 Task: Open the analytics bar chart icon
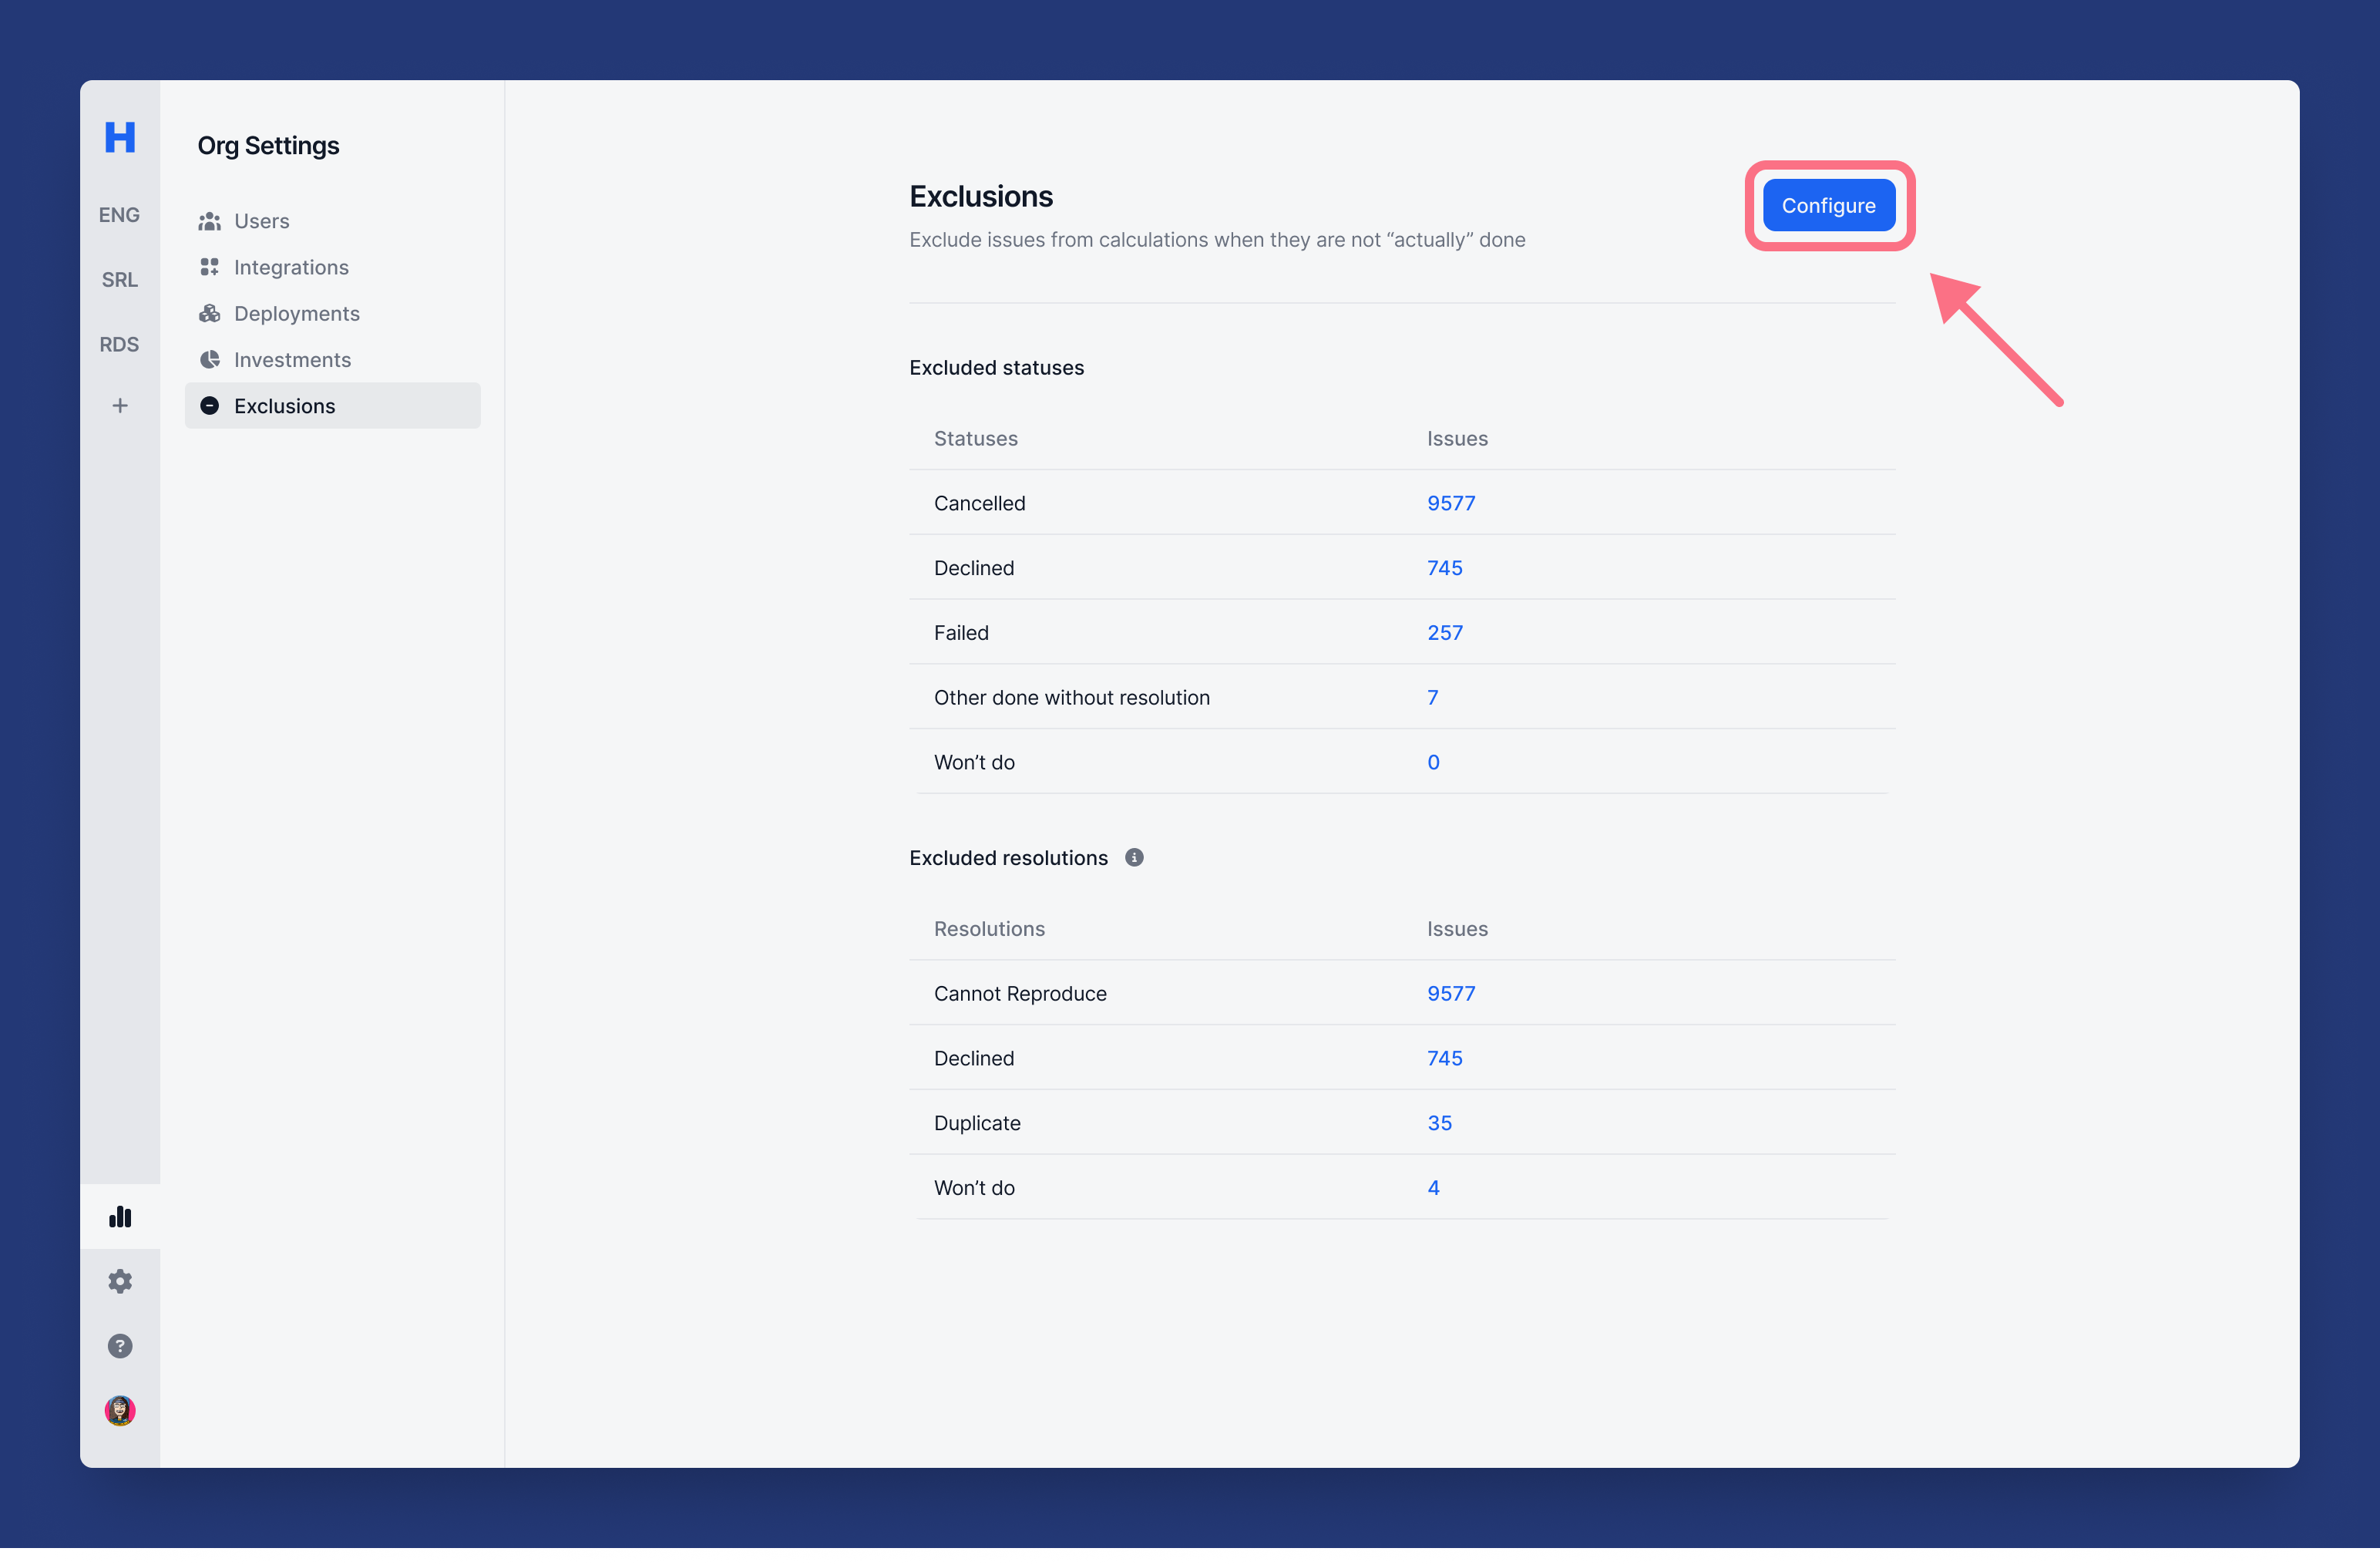tap(120, 1216)
